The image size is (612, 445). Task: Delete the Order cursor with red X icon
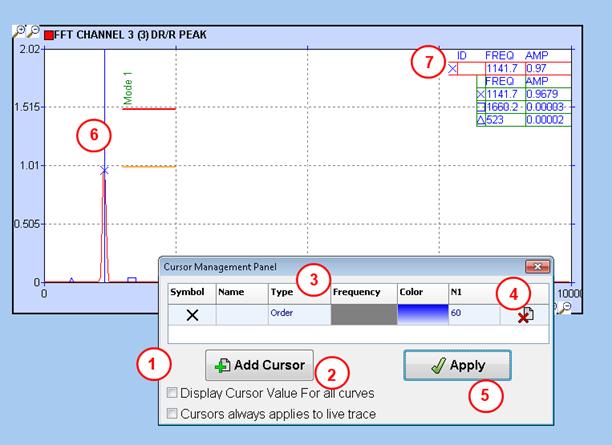(x=525, y=315)
